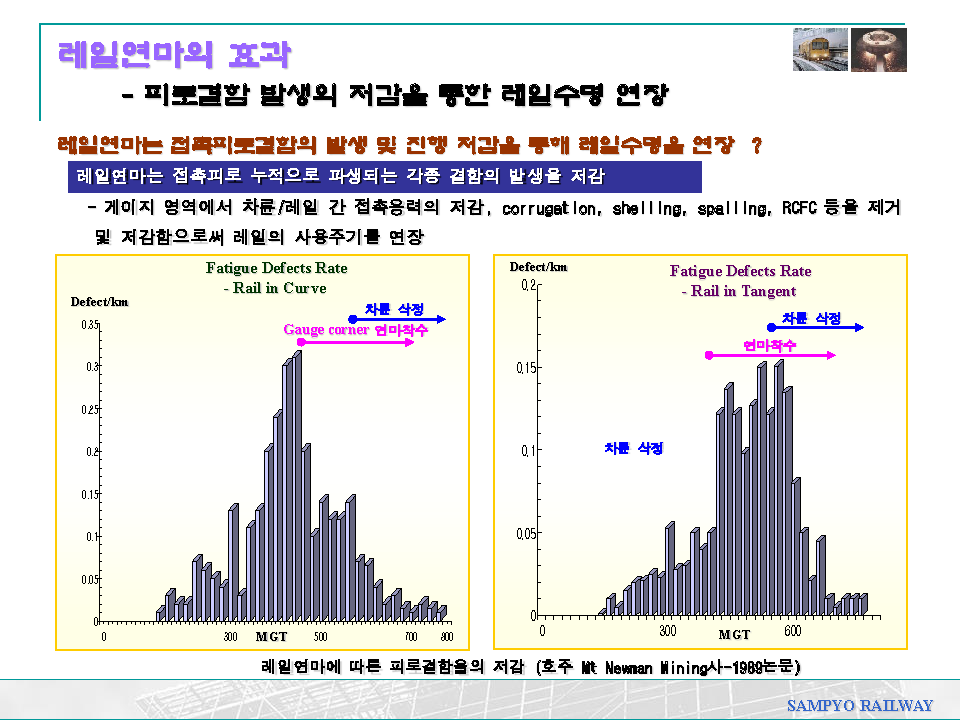Click the standalone blue 차륜 삭정 label
The image size is (960, 720).
click(x=633, y=449)
